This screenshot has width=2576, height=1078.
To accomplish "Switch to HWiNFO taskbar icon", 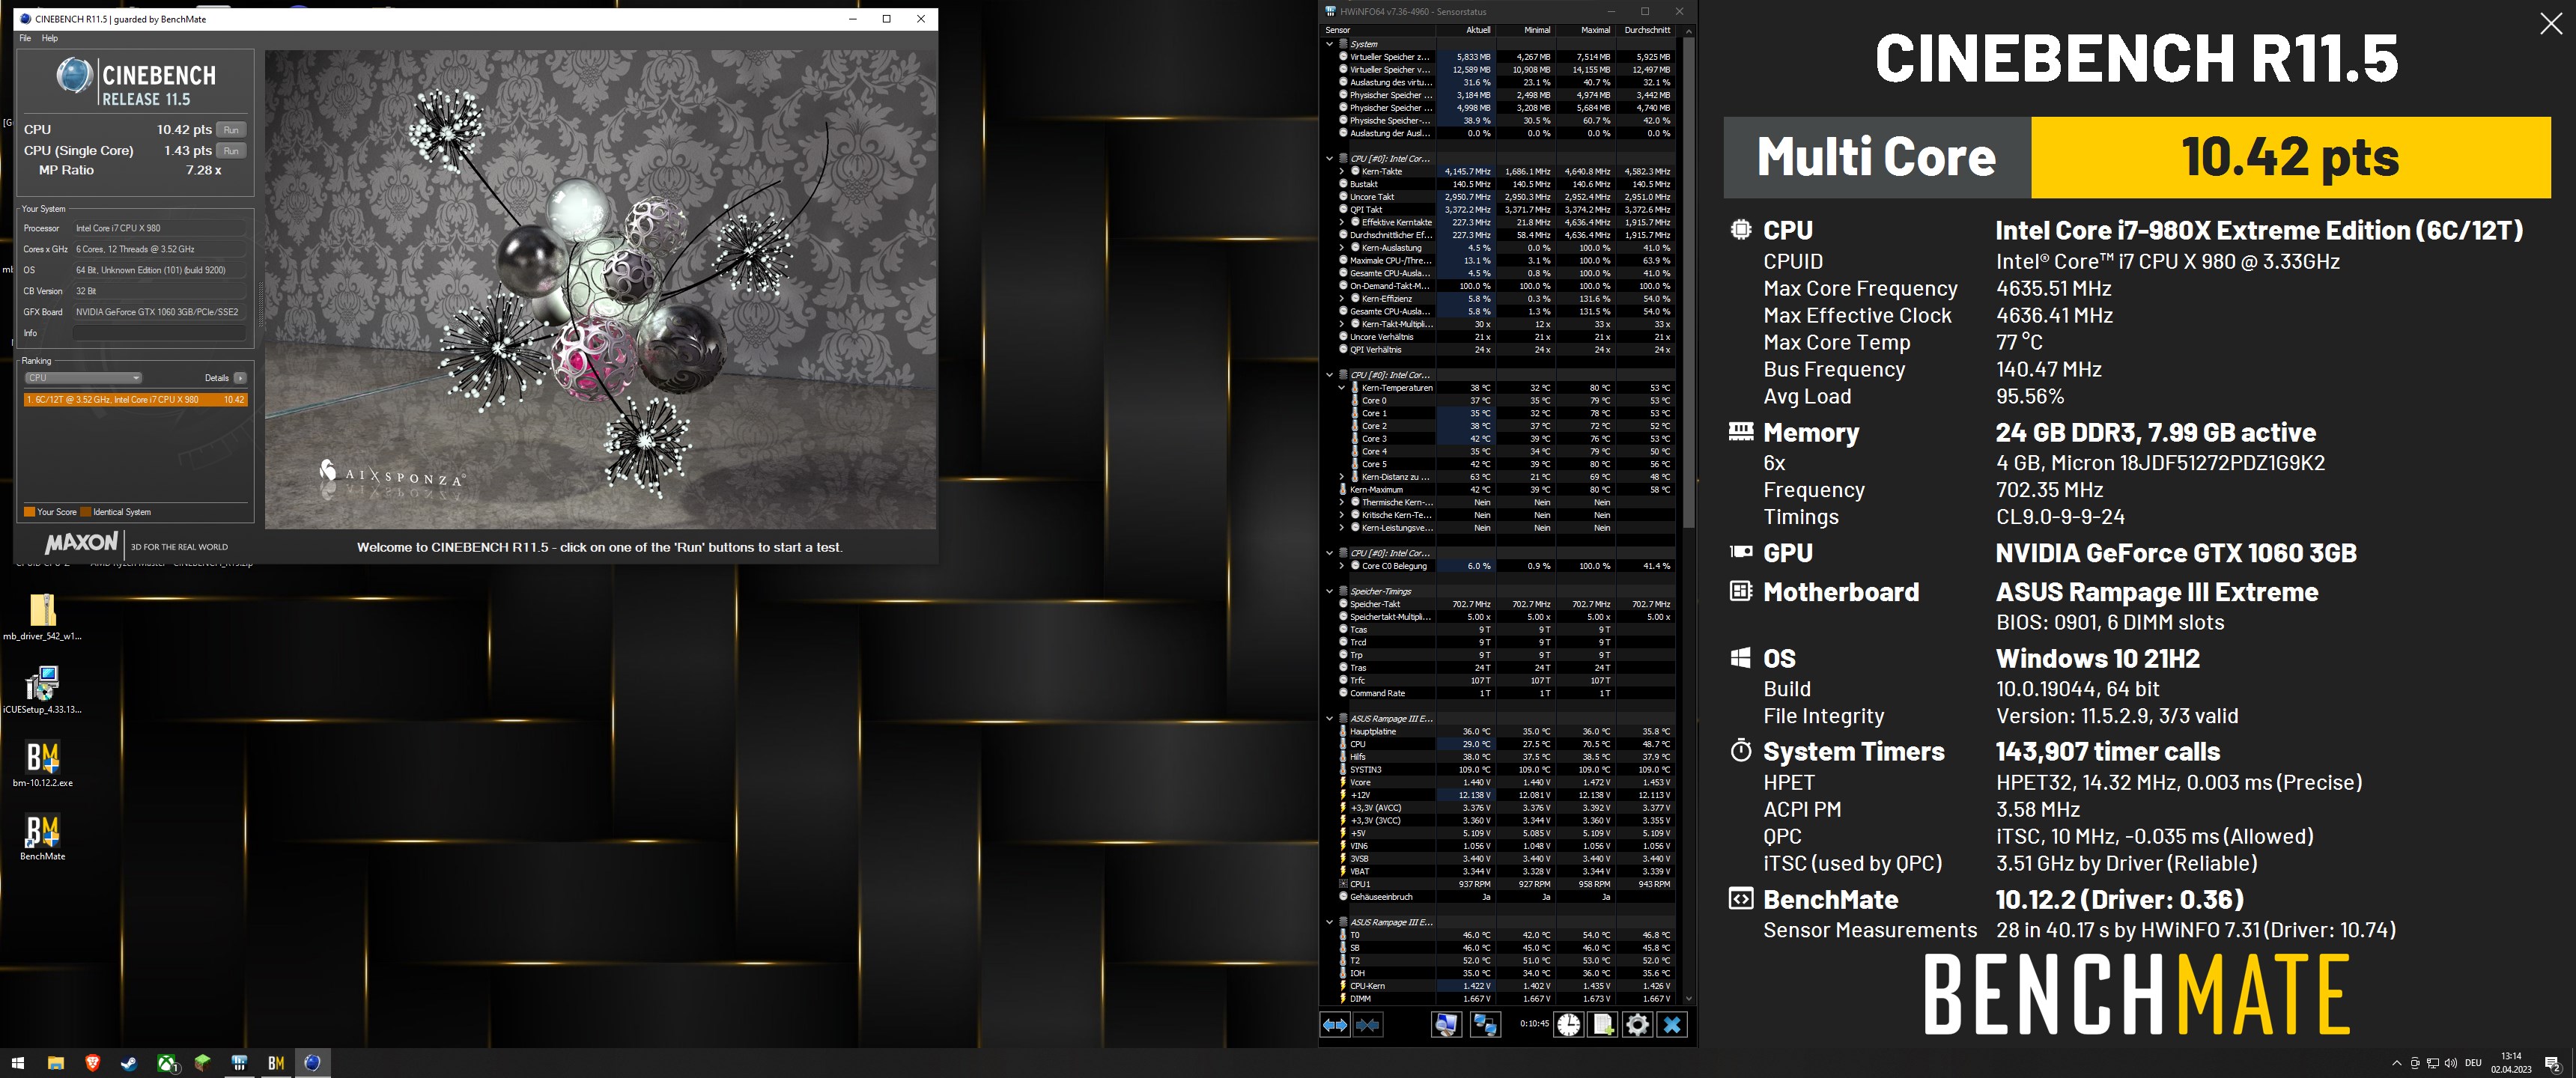I will pos(239,1063).
